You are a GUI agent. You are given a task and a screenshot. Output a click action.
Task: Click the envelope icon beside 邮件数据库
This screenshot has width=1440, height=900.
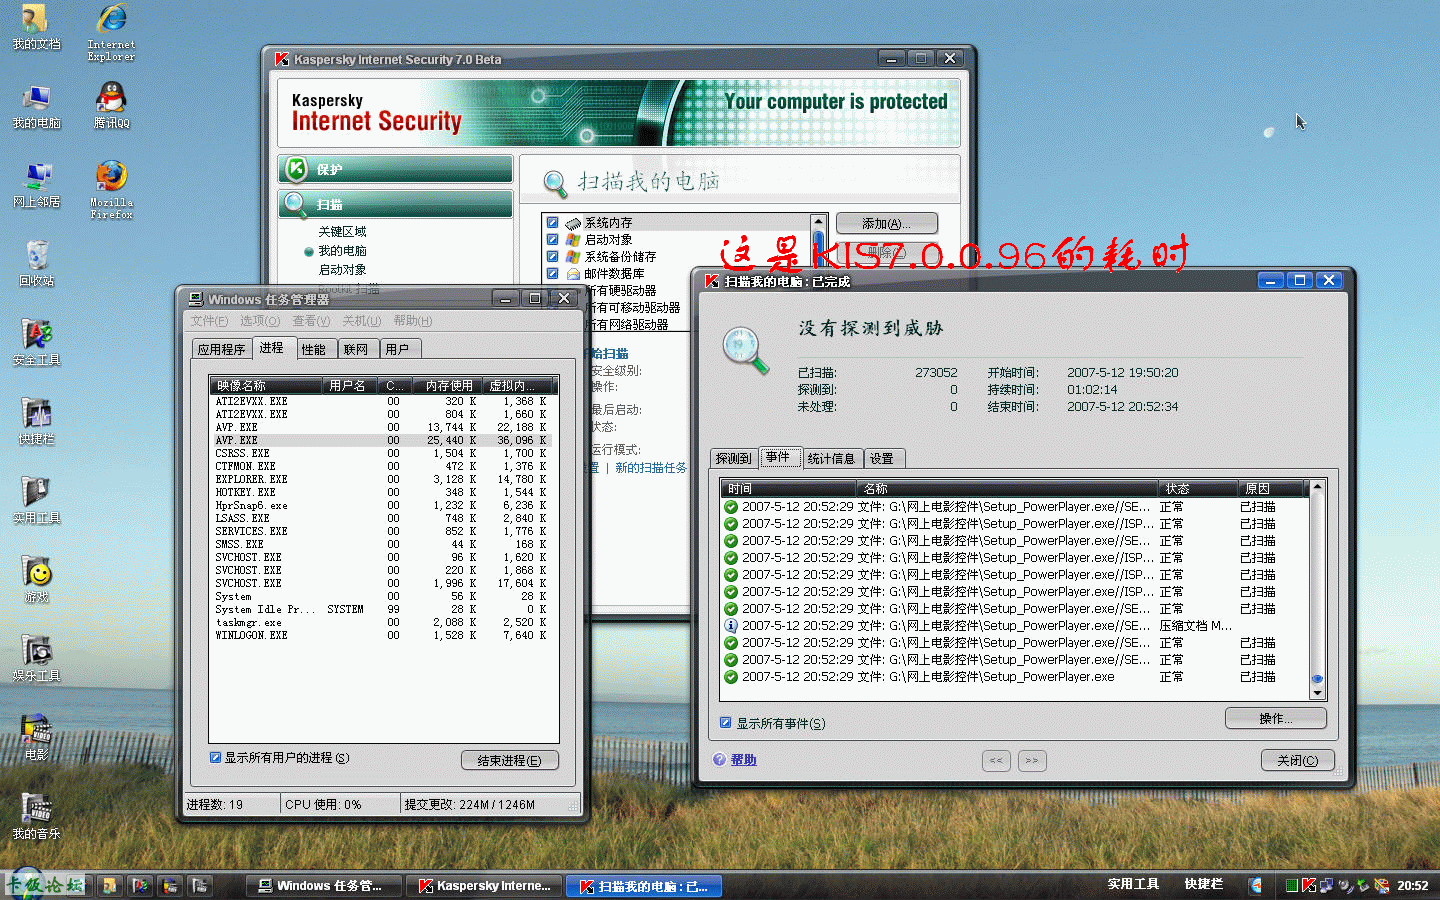click(573, 274)
